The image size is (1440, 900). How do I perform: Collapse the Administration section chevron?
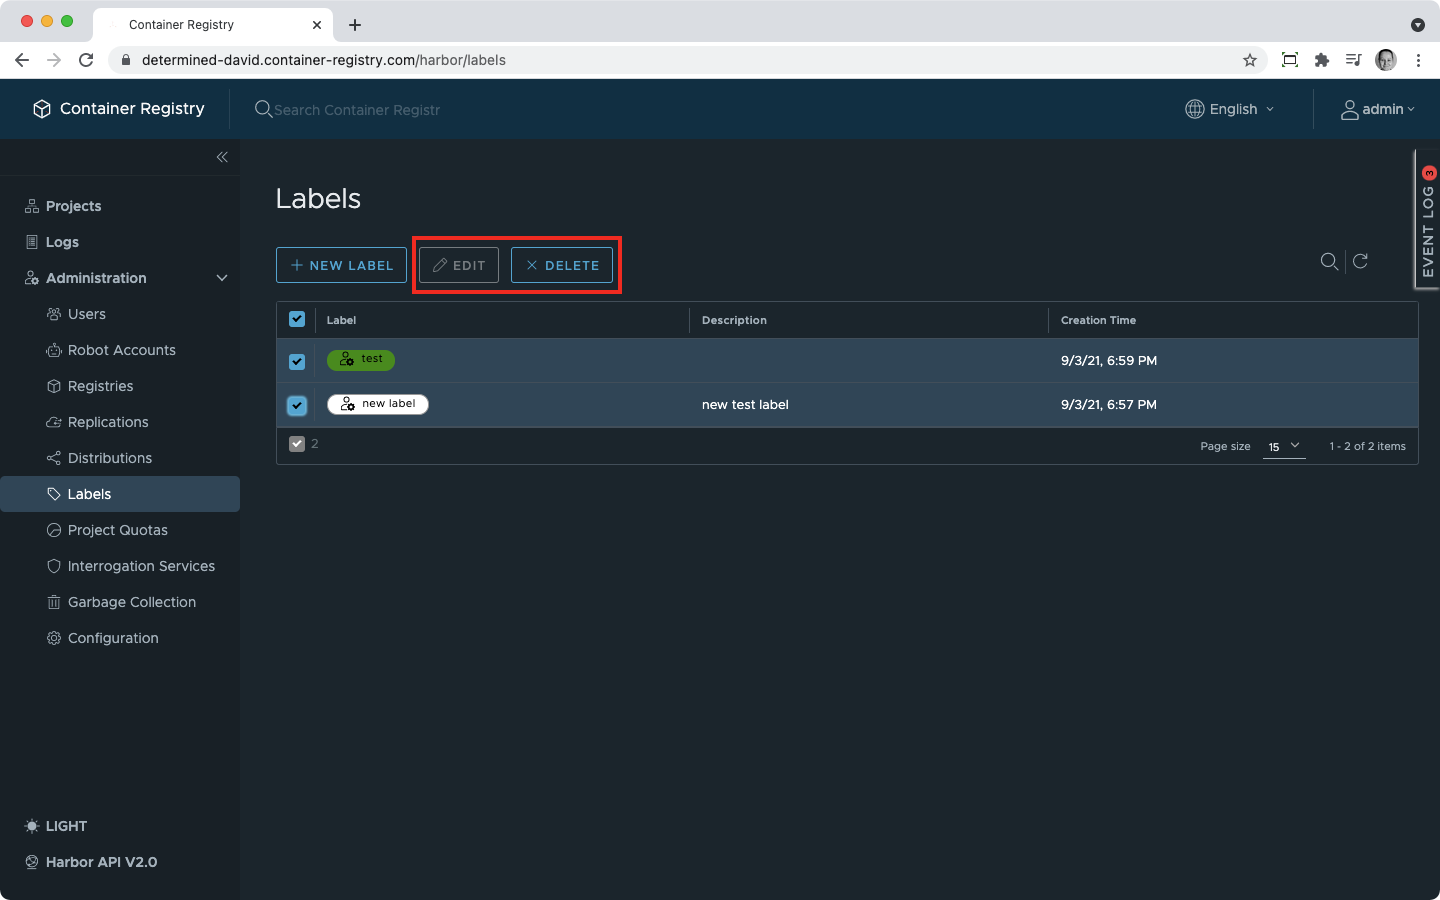[x=222, y=278]
